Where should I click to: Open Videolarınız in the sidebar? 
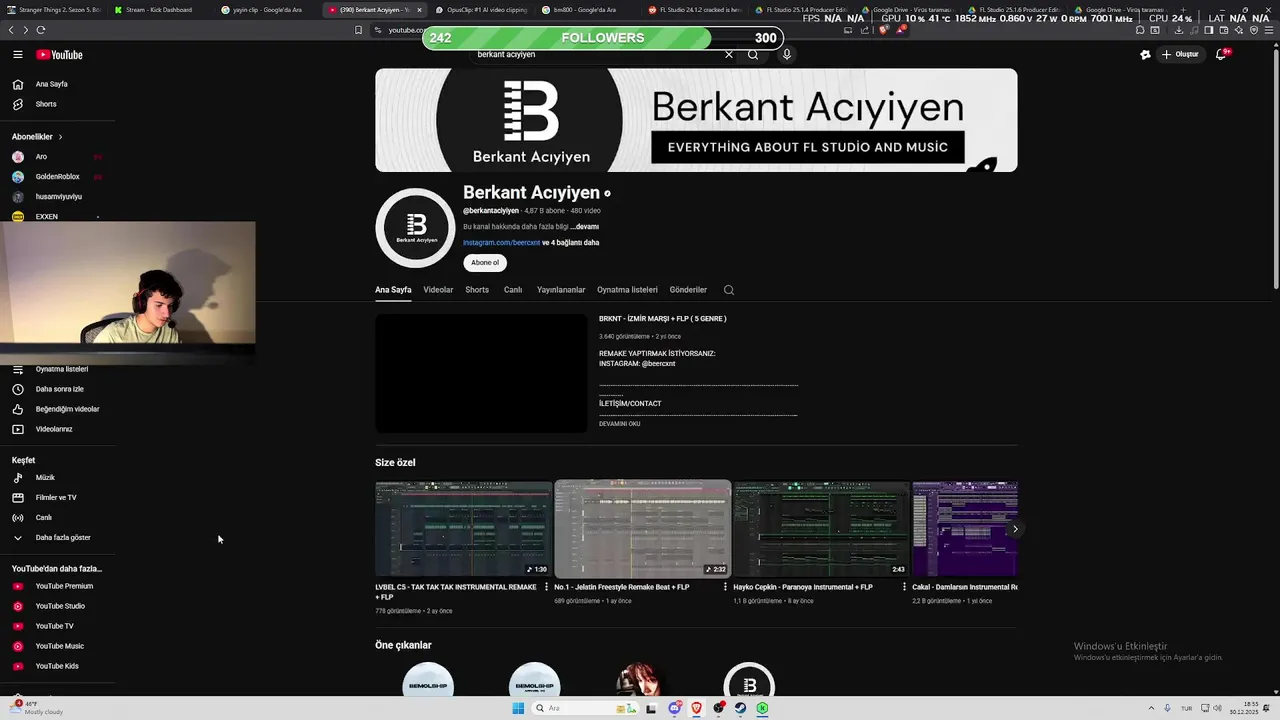tap(54, 429)
